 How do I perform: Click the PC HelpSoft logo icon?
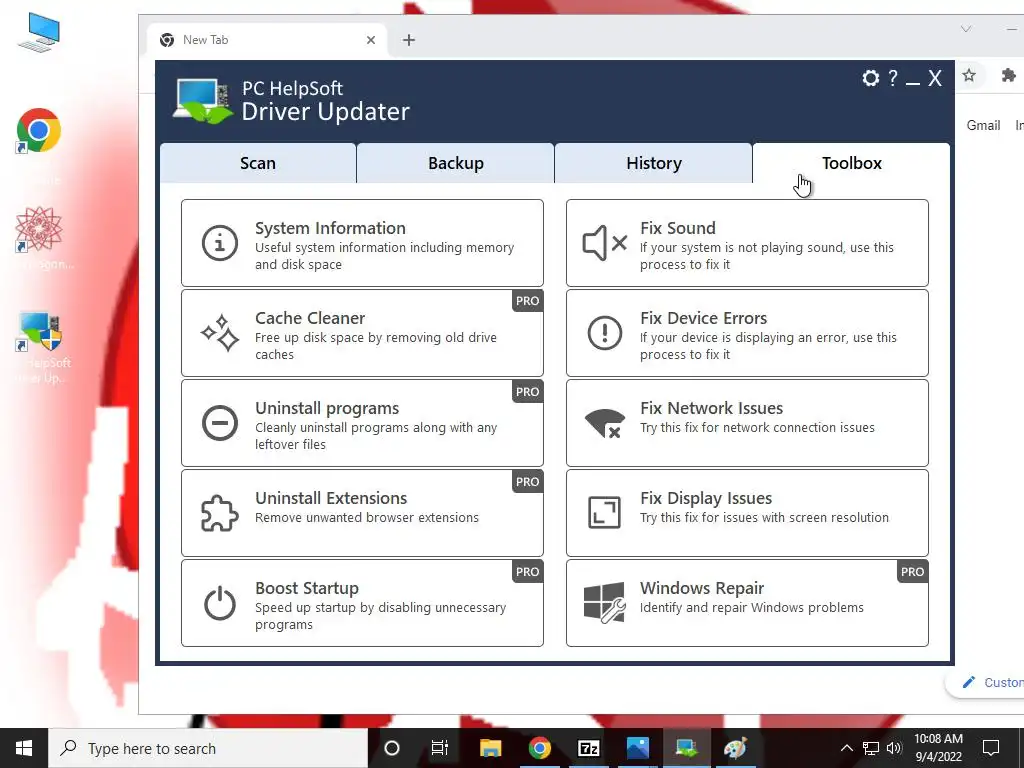[202, 101]
